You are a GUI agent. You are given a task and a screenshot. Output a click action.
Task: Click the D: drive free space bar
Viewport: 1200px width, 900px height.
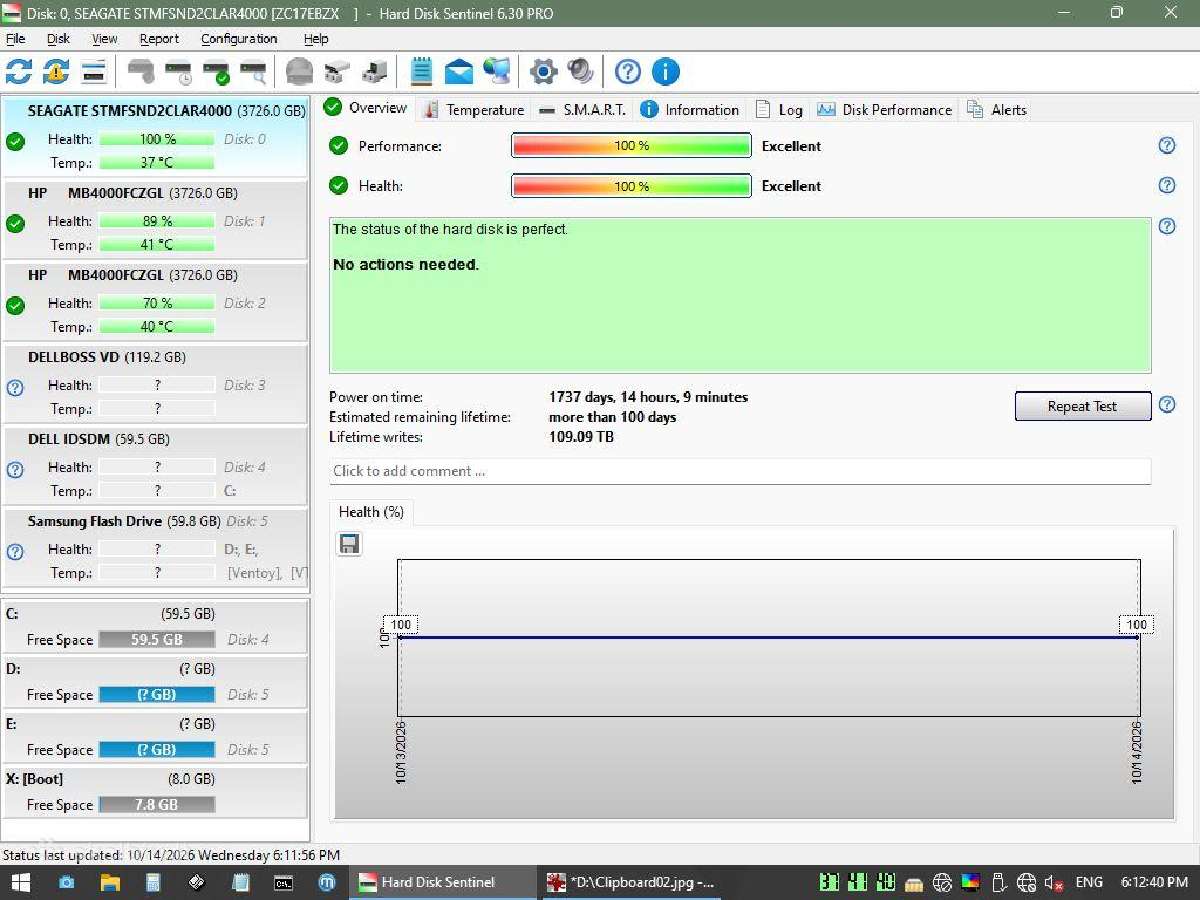[157, 695]
